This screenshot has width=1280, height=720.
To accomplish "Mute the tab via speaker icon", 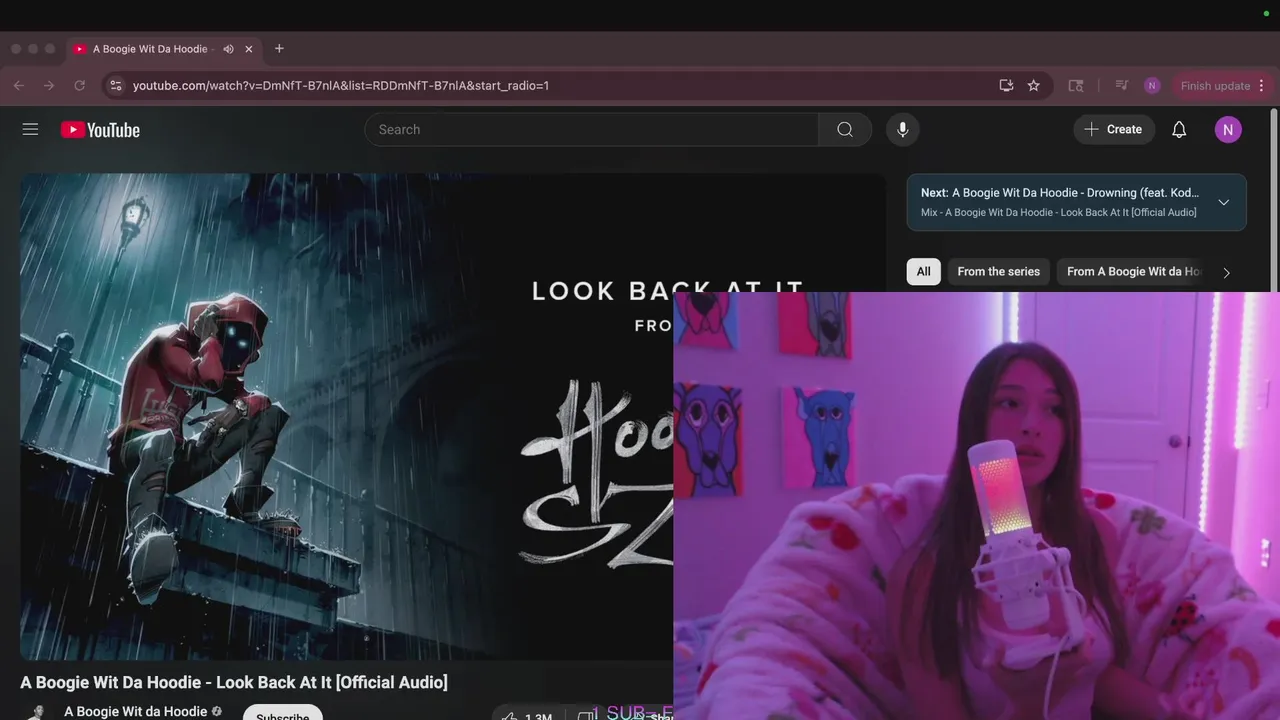I will pyautogui.click(x=228, y=49).
